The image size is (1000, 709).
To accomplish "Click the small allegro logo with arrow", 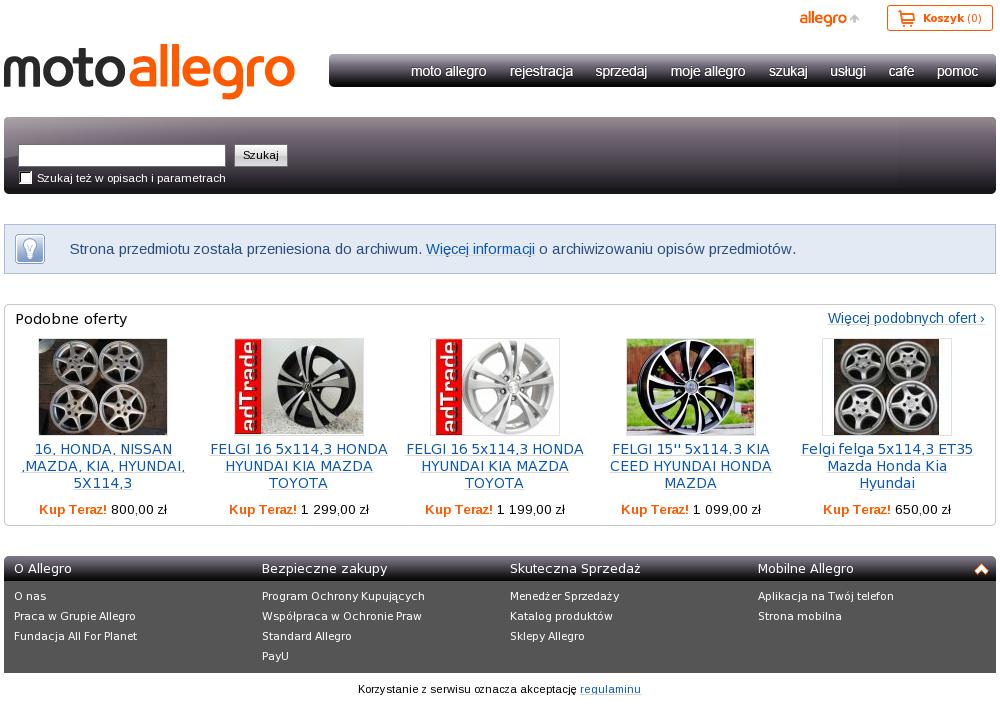I will coord(829,18).
